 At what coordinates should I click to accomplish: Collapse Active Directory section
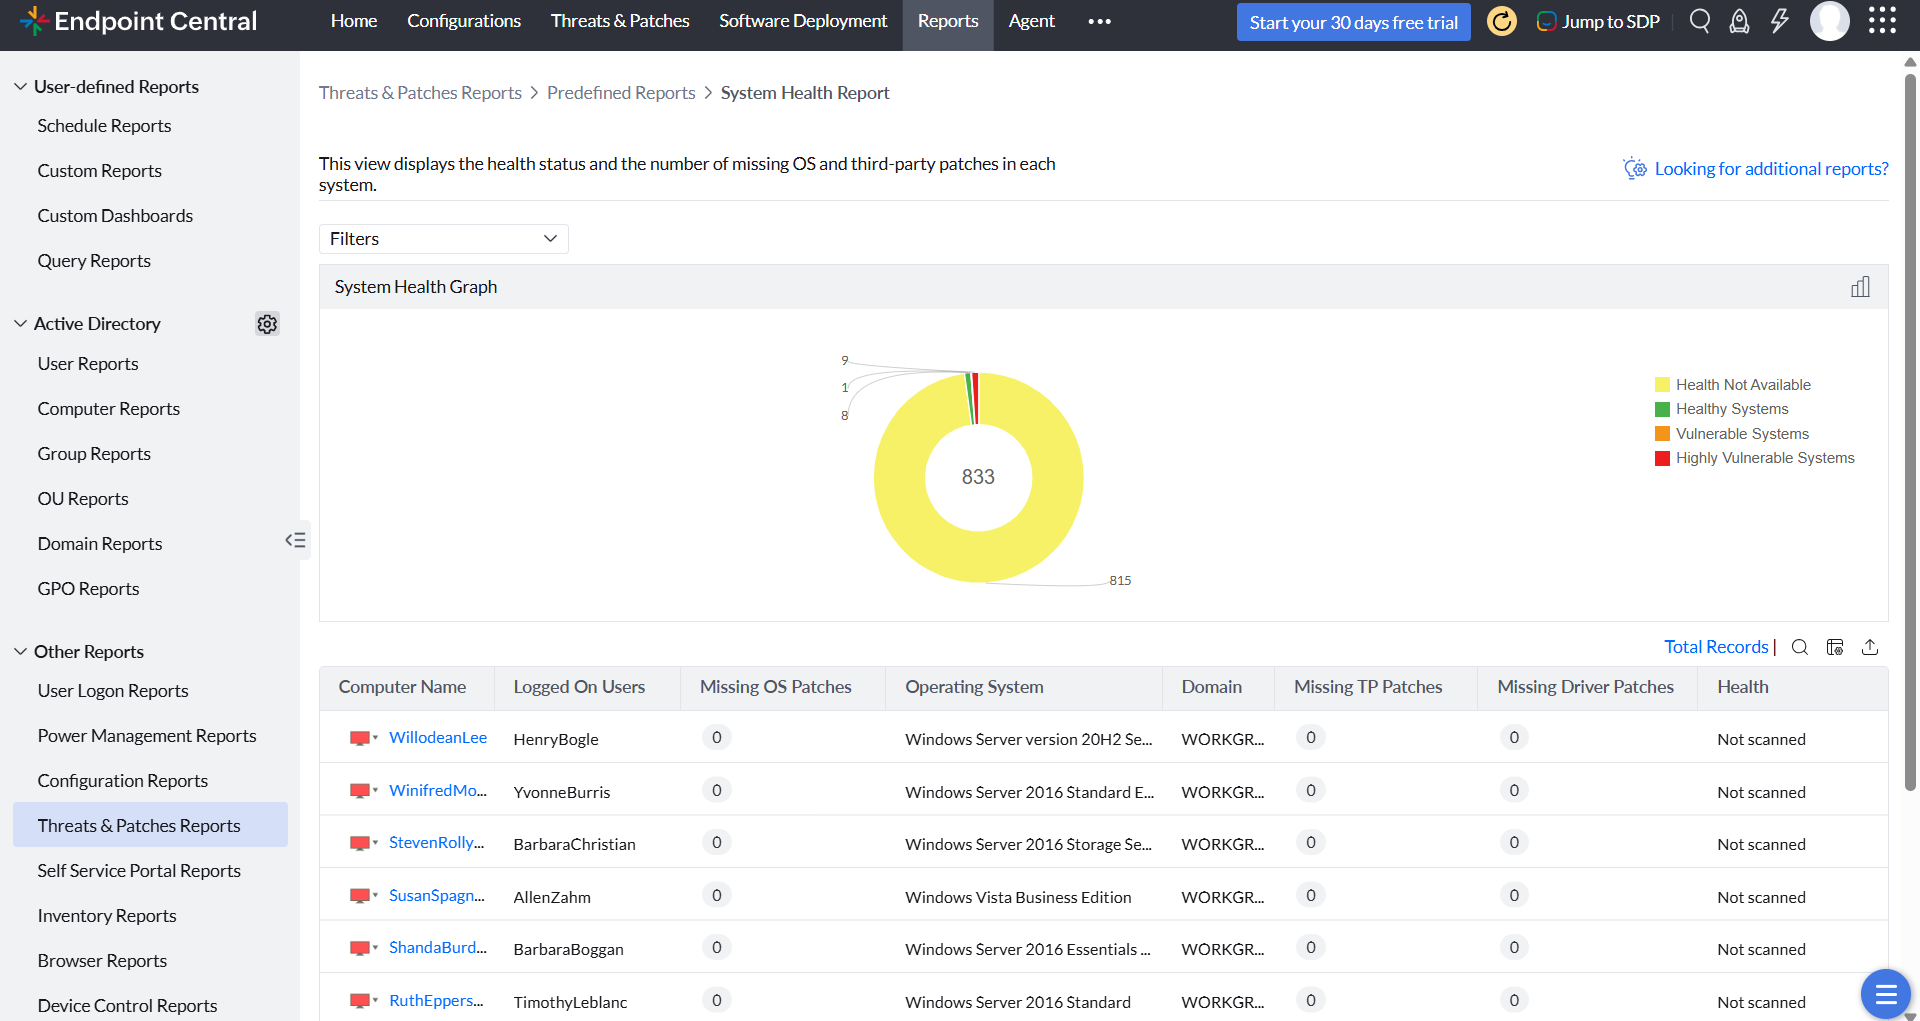pos(20,324)
